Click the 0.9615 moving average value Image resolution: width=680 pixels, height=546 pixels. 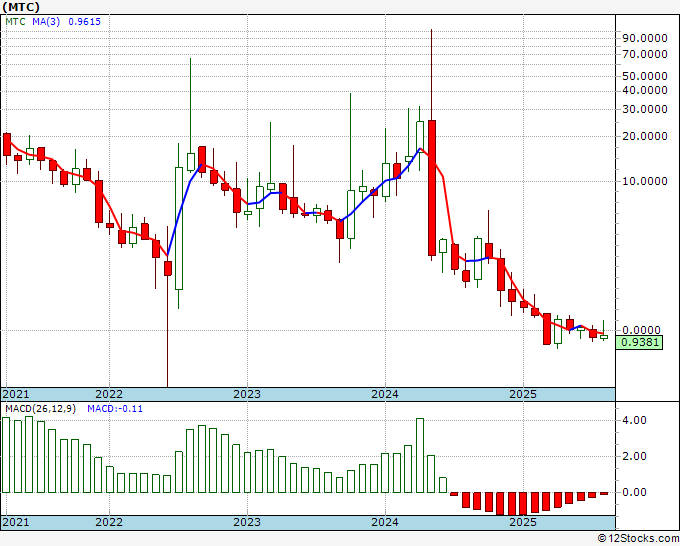point(85,21)
